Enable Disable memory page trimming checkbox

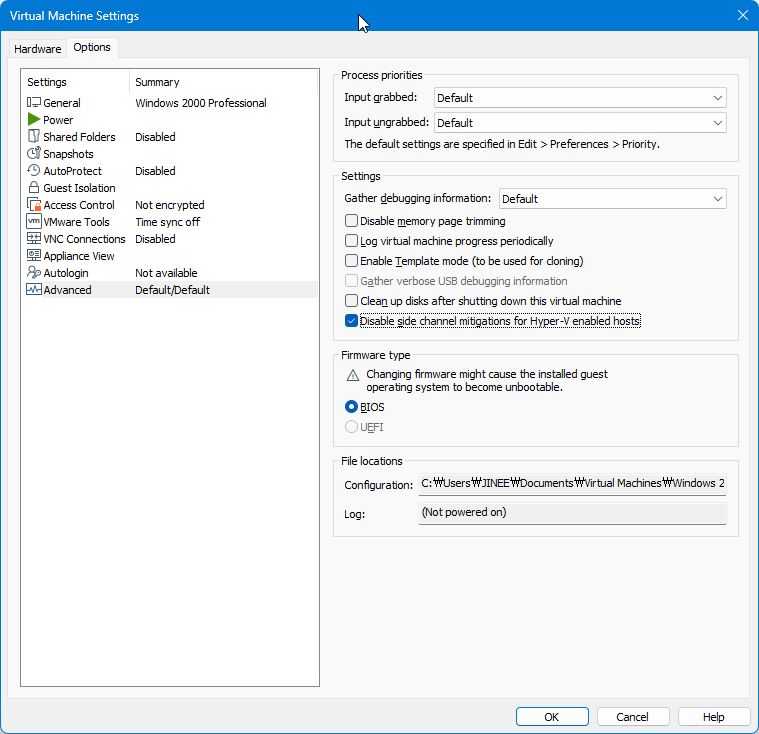[x=351, y=221]
